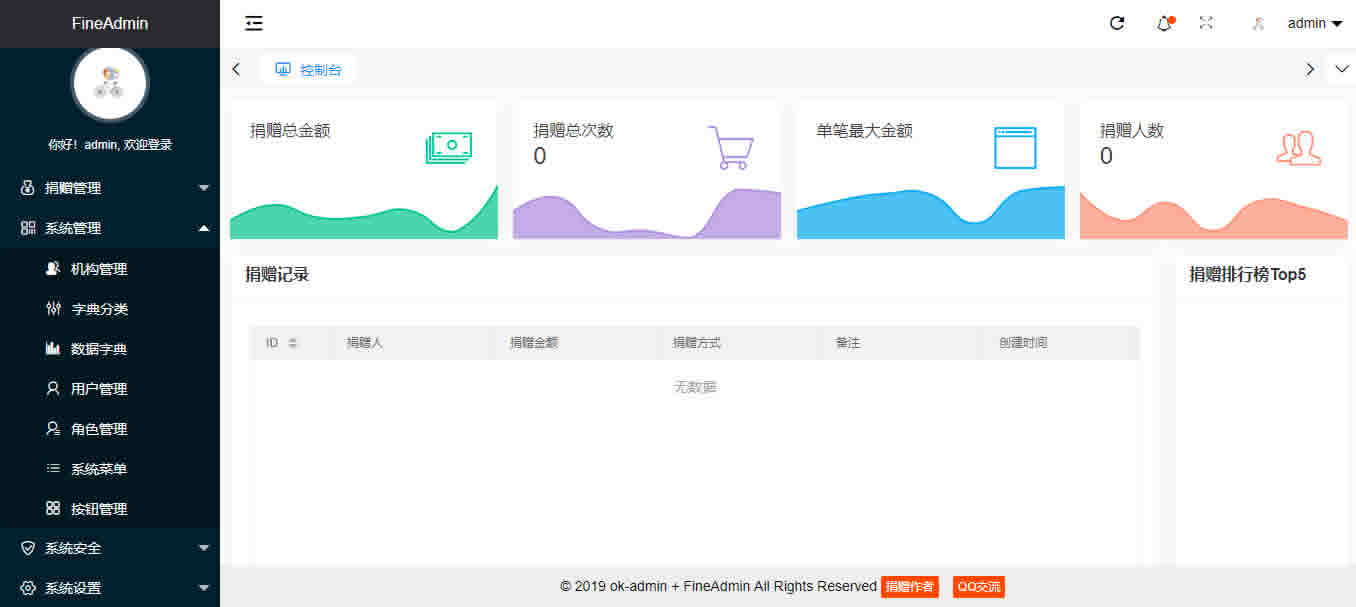Click the 按钮管理 grid icon

[53, 508]
